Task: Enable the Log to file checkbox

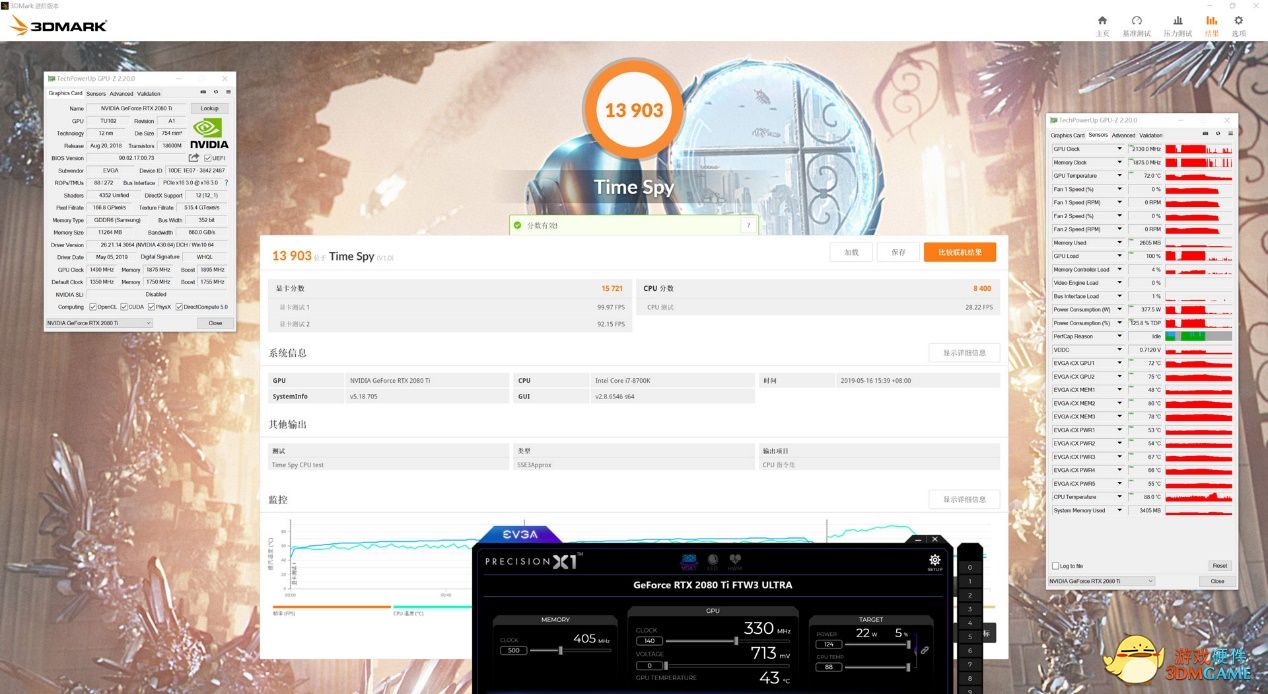Action: pos(1055,566)
